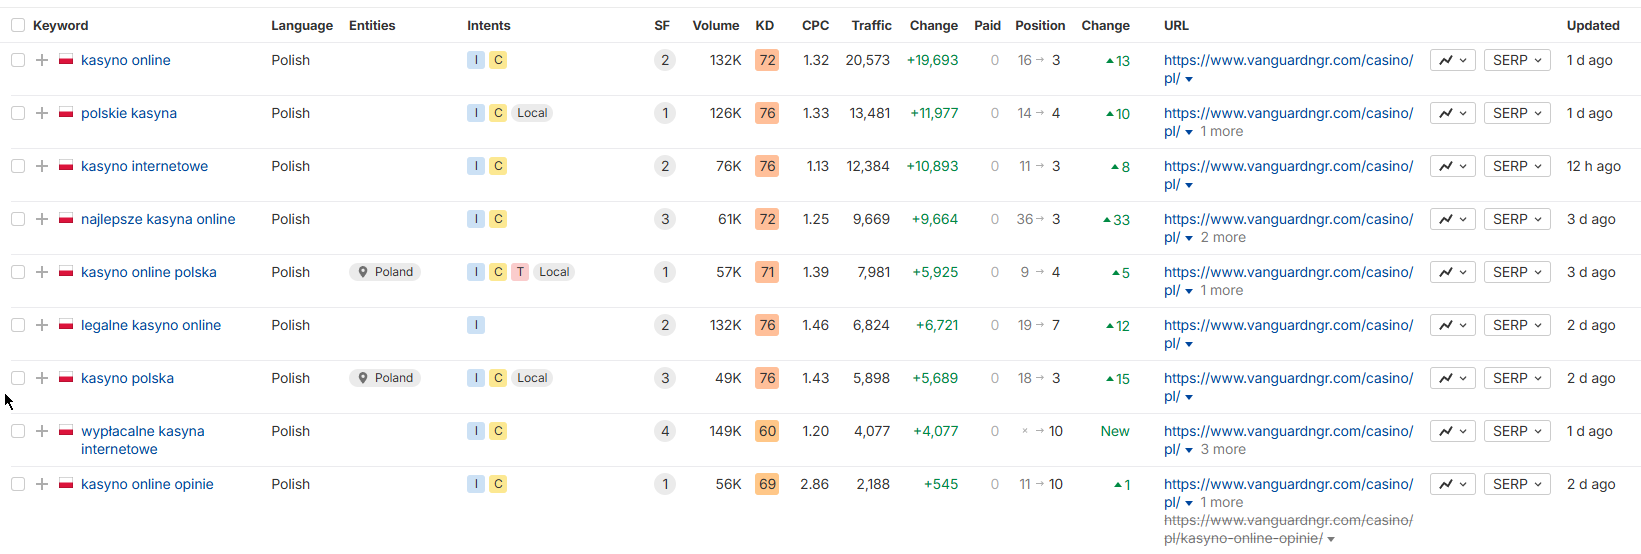Click SF count 4 for wypłacalne kasyna internetowe
The height and width of the screenshot is (554, 1641).
click(665, 431)
